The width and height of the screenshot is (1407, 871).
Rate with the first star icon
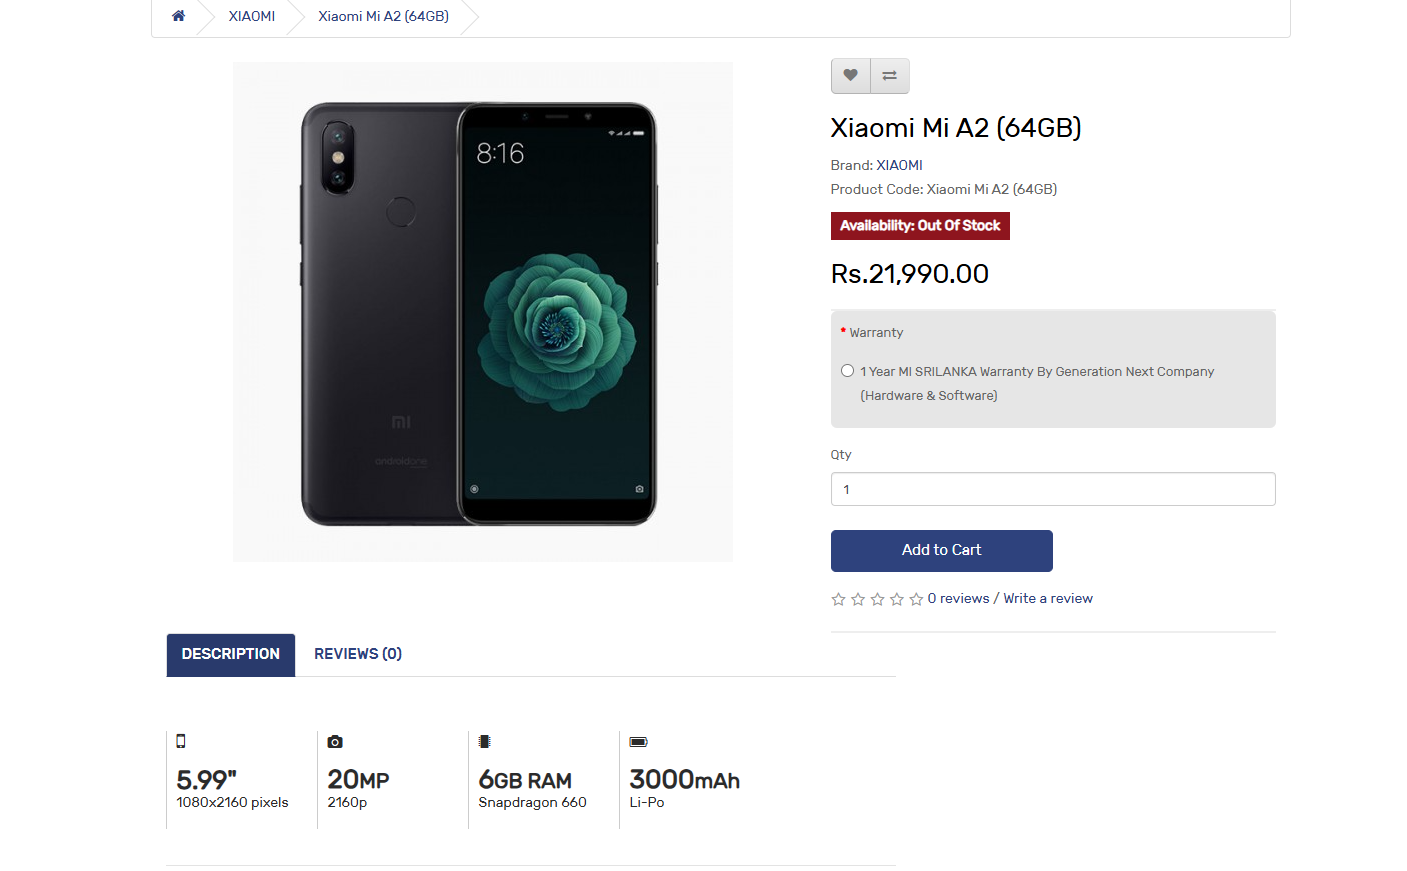coord(838,599)
